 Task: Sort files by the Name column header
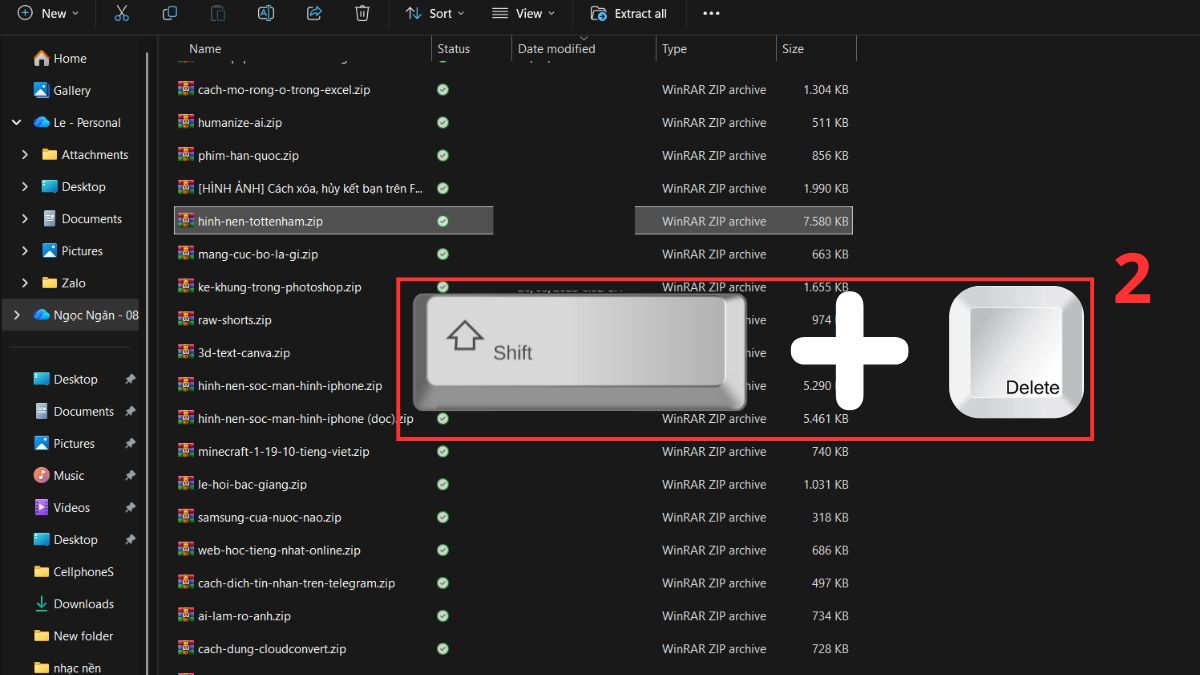coord(205,48)
